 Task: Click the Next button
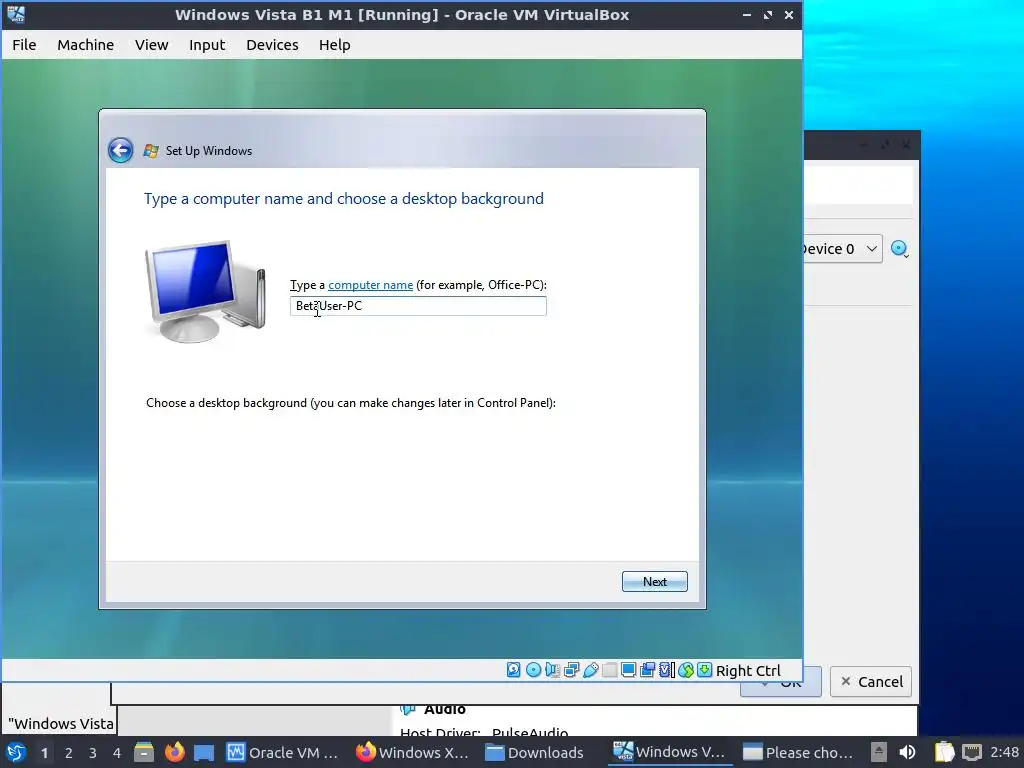click(654, 581)
